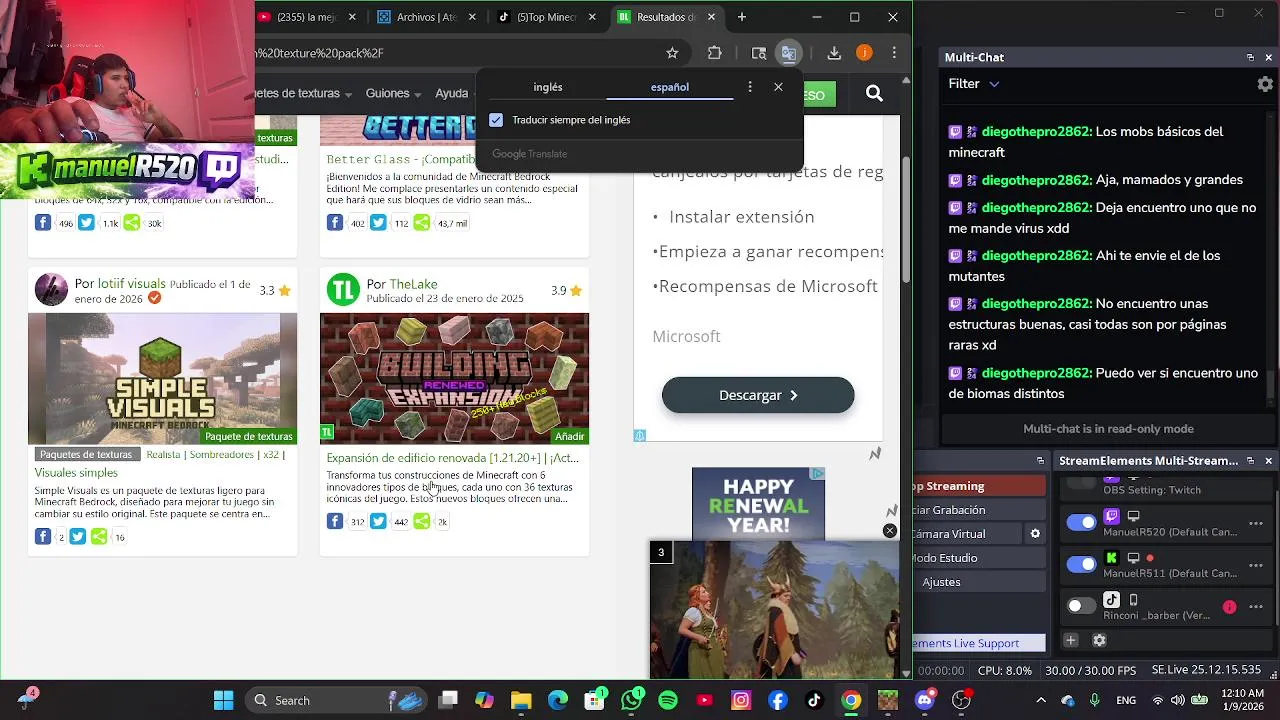Open Discord from the taskbar
The height and width of the screenshot is (720, 1280).
click(x=924, y=700)
